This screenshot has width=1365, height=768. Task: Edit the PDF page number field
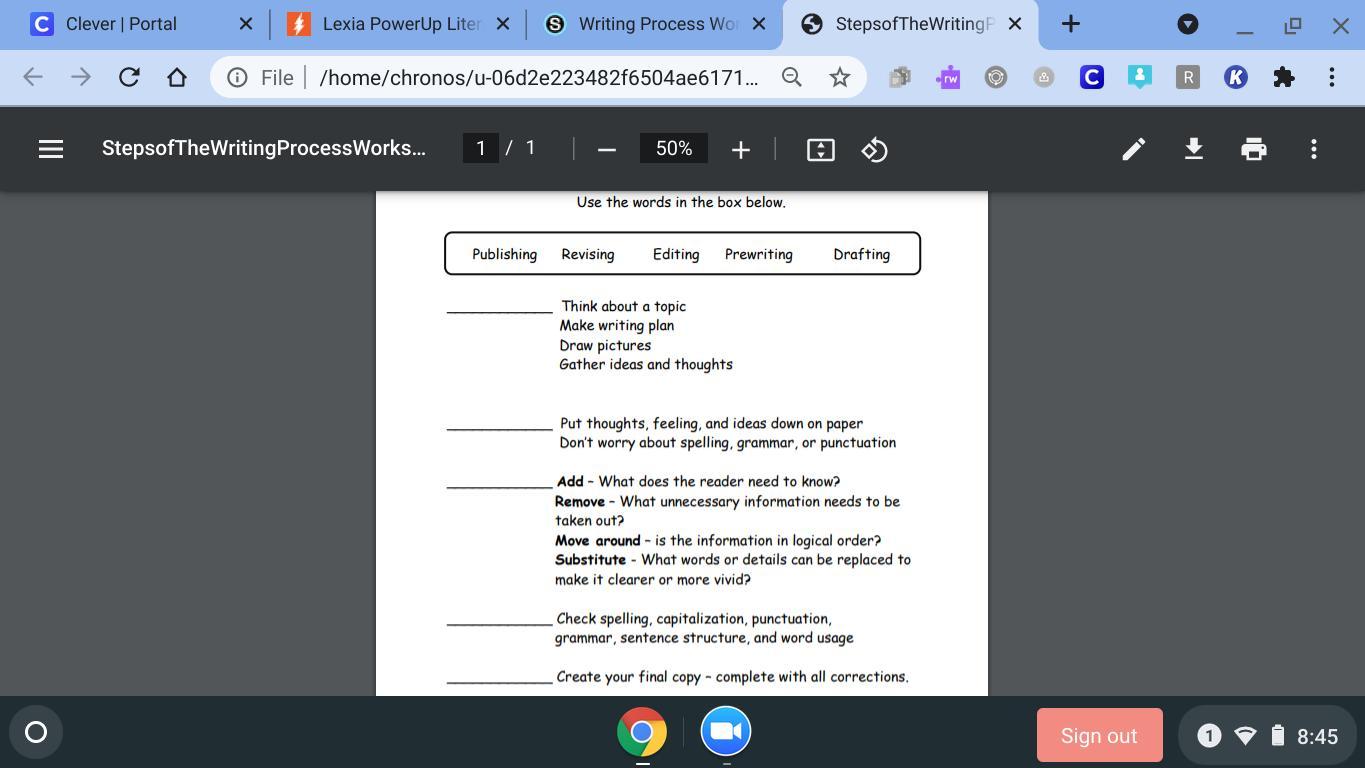481,148
